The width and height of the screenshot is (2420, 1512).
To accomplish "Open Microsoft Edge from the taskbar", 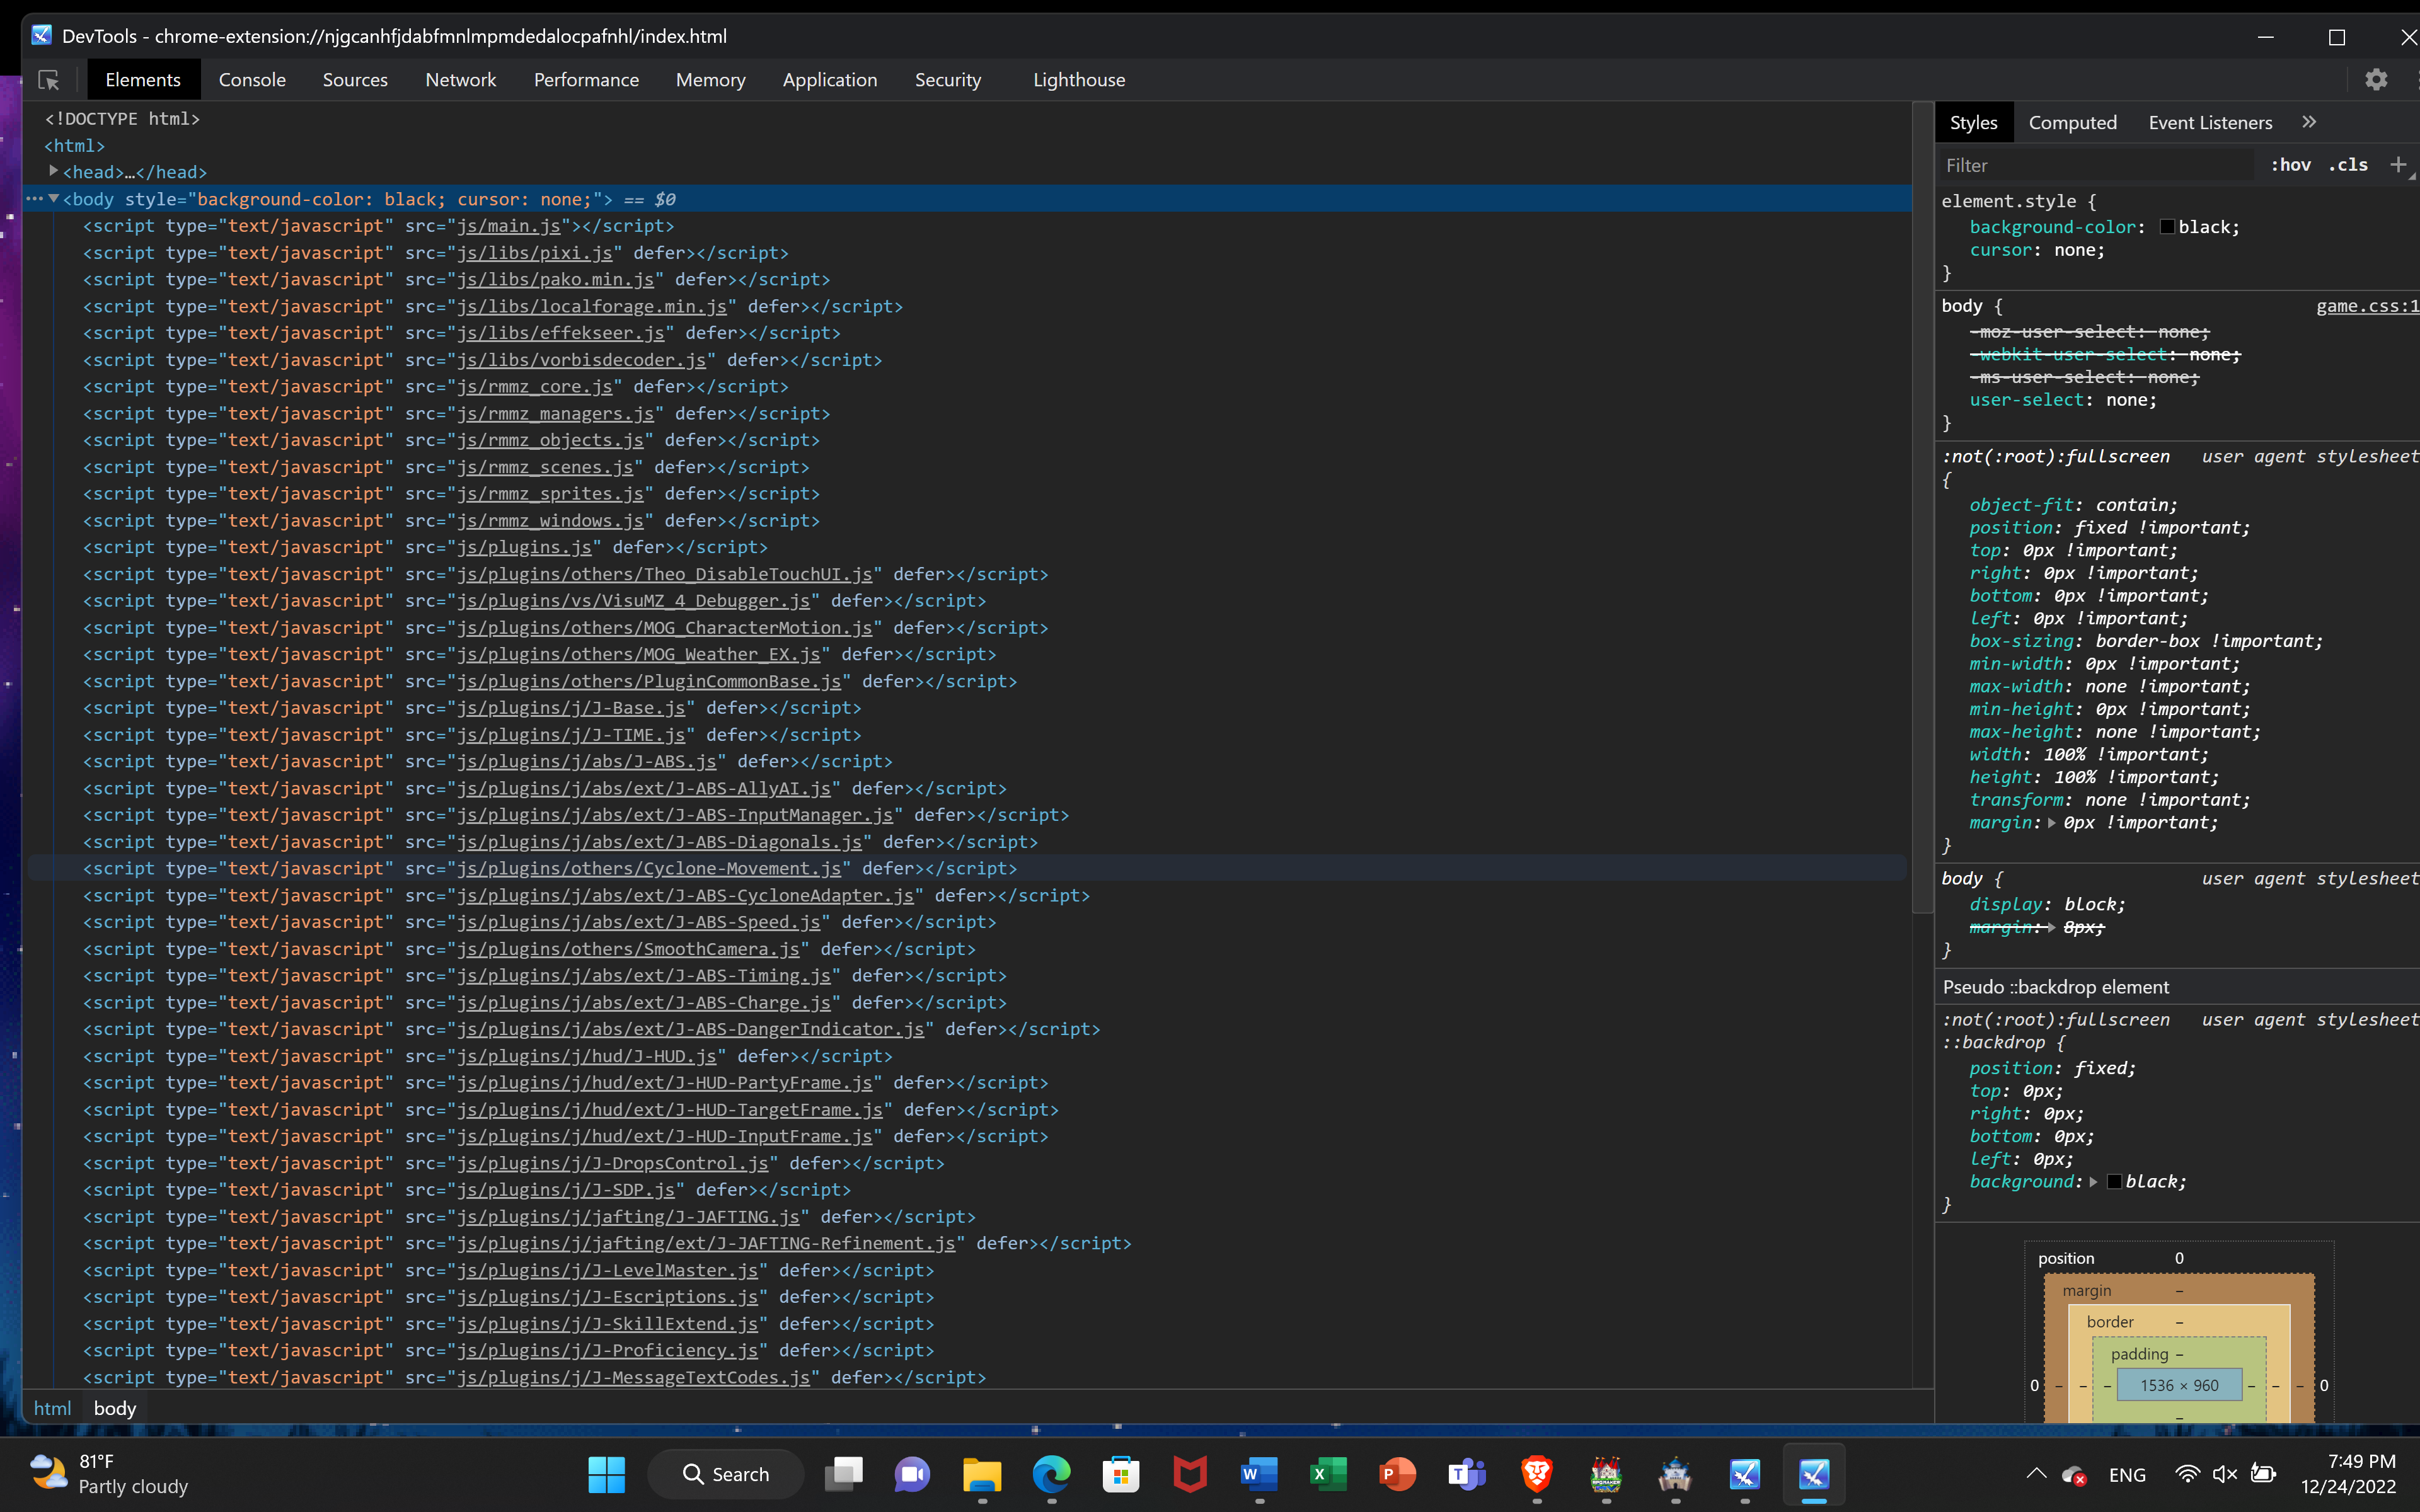I will (x=1051, y=1474).
